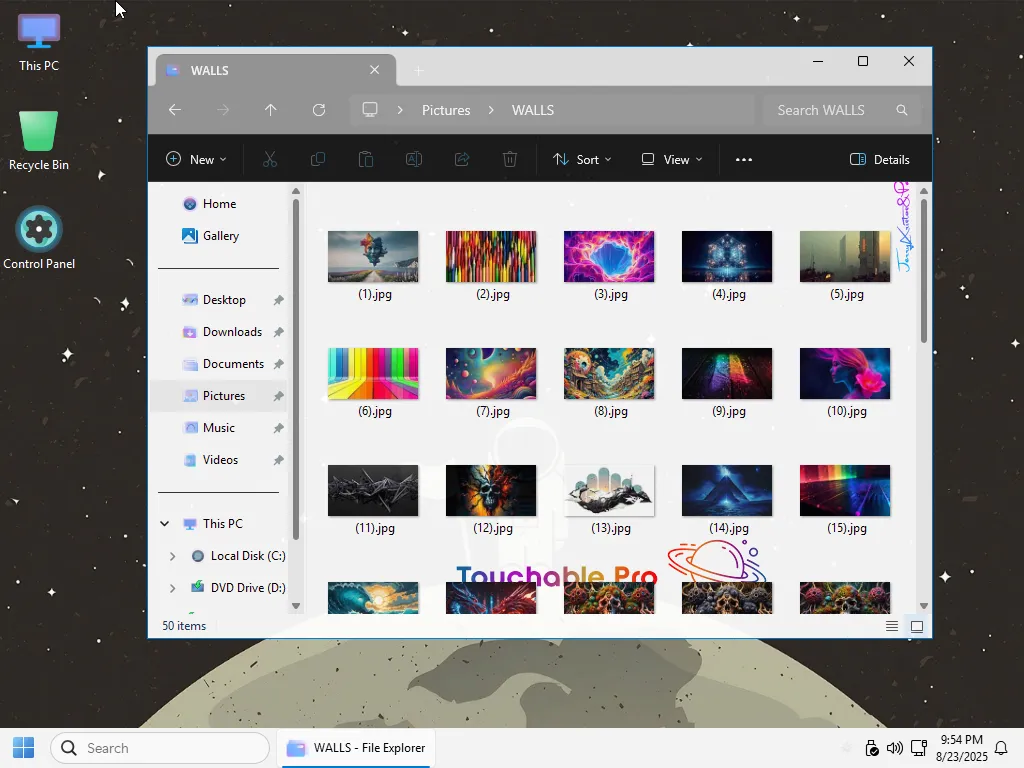Click WALLS - File Explorer taskbar button

click(x=357, y=748)
